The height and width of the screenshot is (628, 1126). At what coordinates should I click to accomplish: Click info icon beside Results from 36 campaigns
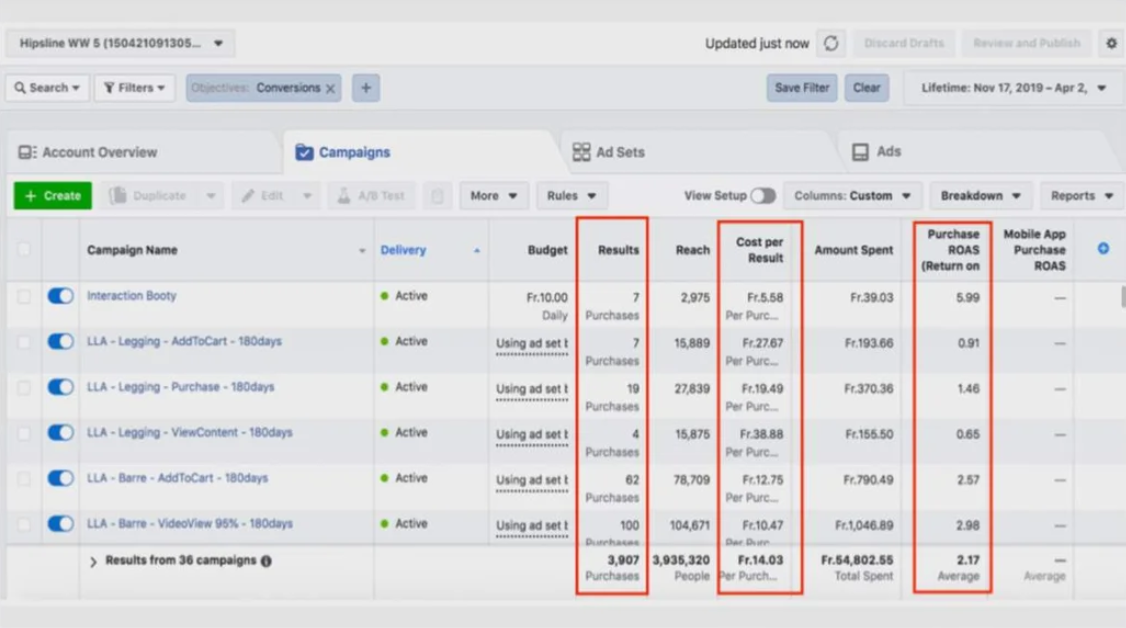(266, 561)
